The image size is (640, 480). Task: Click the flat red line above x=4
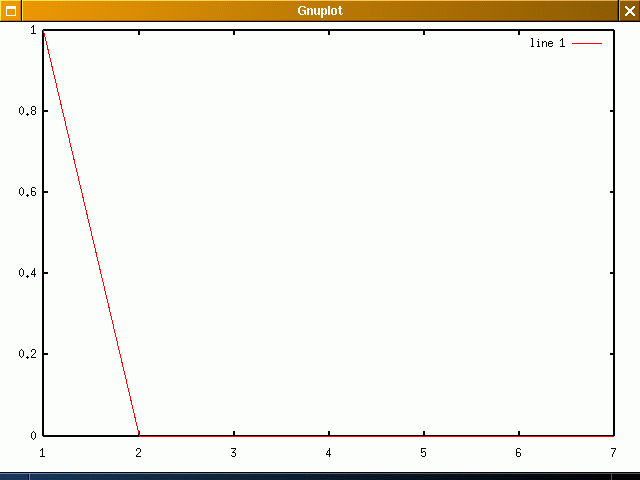(x=328, y=435)
